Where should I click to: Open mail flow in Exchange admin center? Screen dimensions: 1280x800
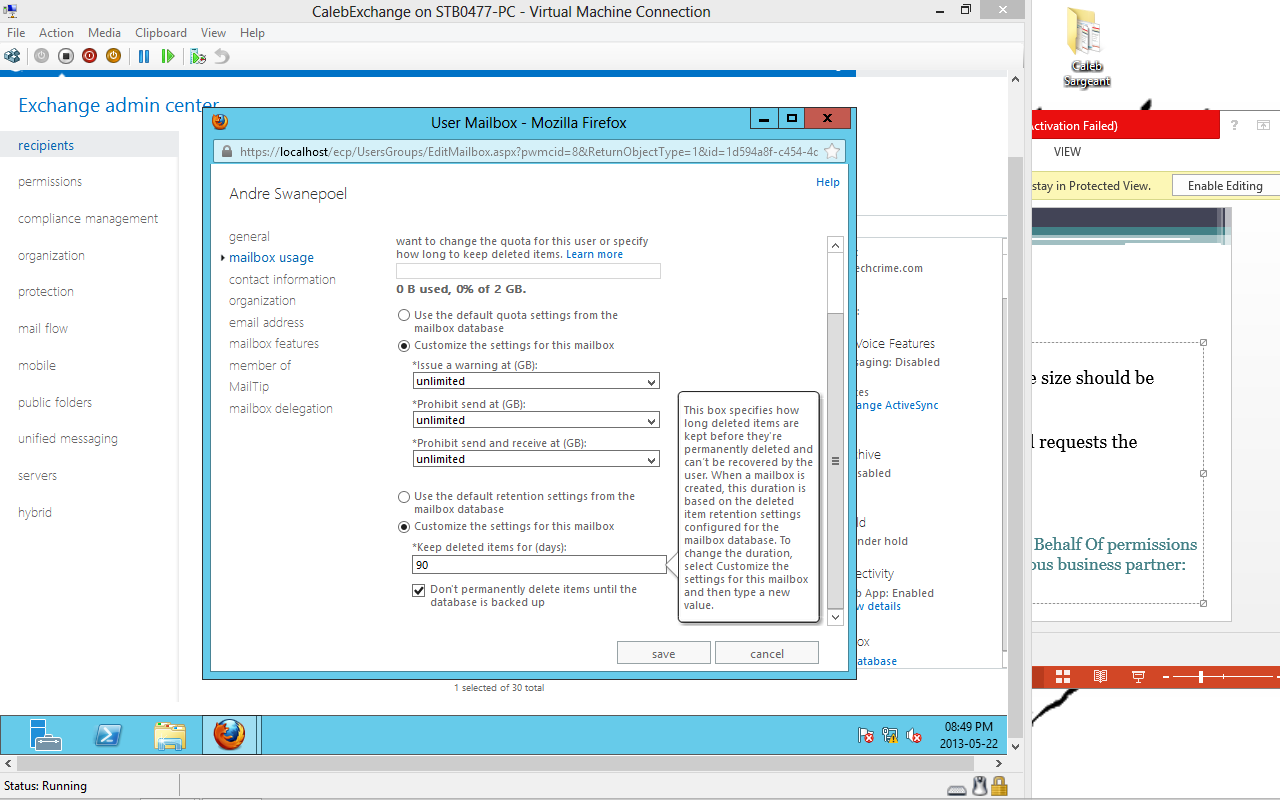click(43, 329)
